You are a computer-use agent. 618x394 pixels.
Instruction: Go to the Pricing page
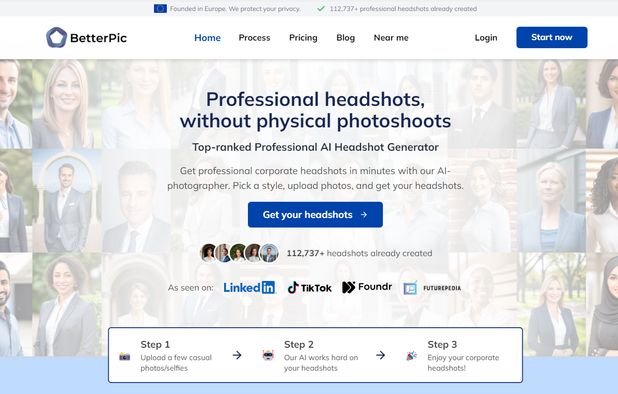[x=303, y=38]
